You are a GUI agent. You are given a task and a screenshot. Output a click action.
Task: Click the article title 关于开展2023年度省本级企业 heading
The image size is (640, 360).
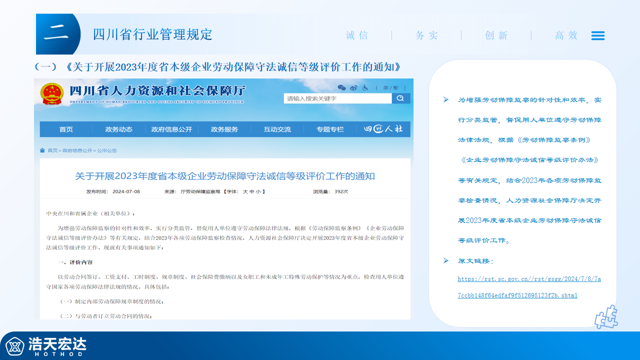[225, 176]
